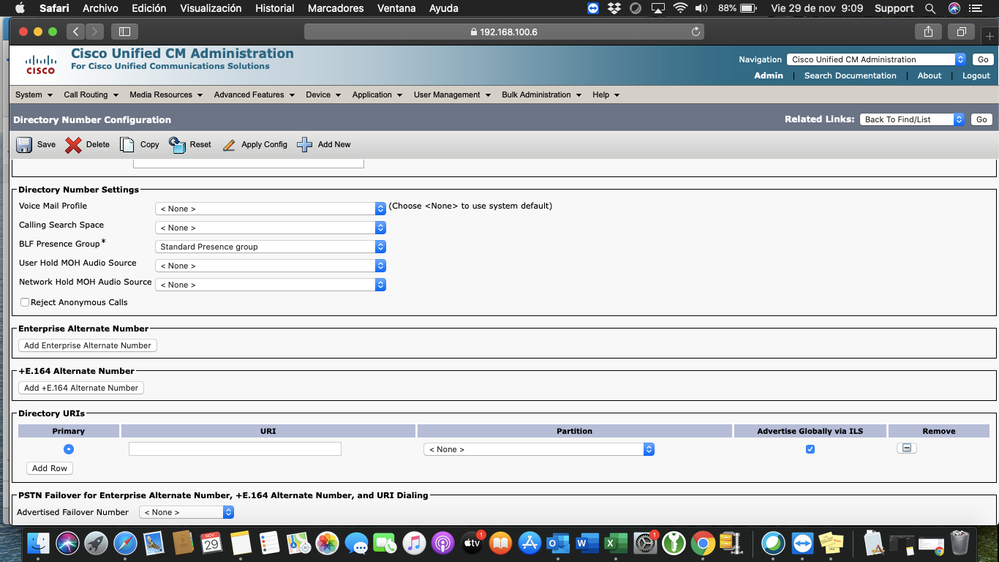Screen dimensions: 999x562
Task: Open Network Hold MOH Audio Source dropdown
Action: point(270,285)
